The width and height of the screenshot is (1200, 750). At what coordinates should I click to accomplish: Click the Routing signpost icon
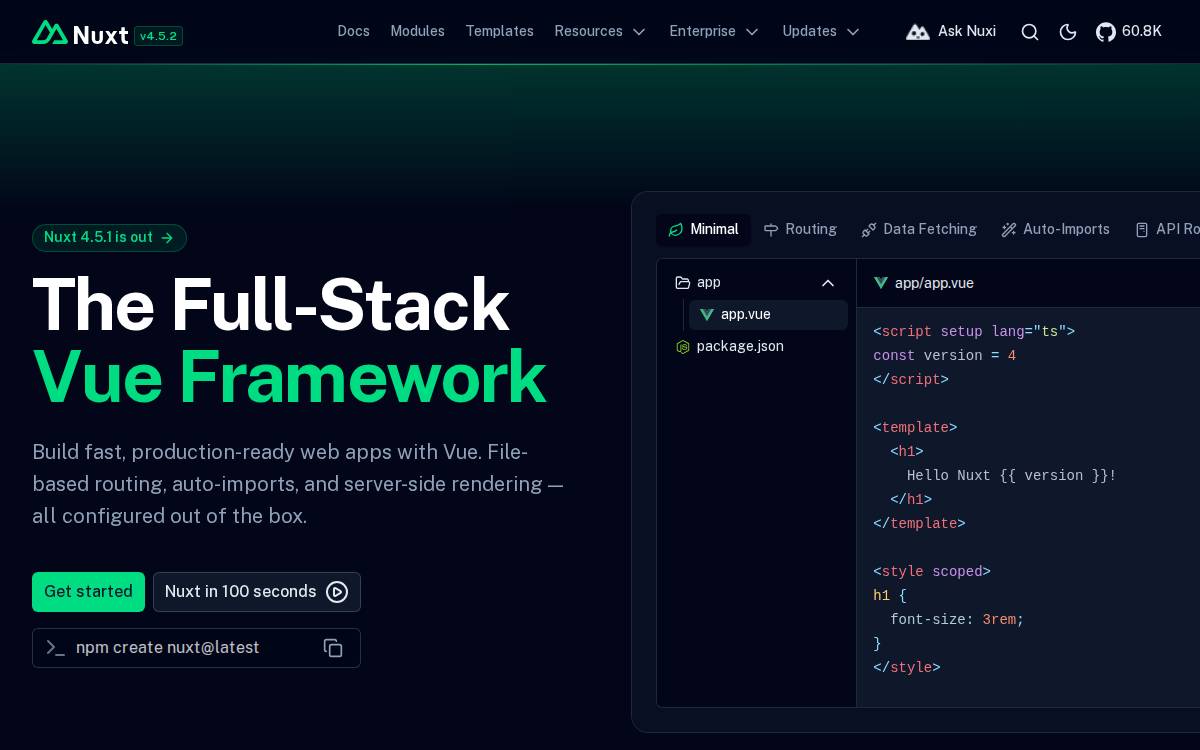(771, 230)
